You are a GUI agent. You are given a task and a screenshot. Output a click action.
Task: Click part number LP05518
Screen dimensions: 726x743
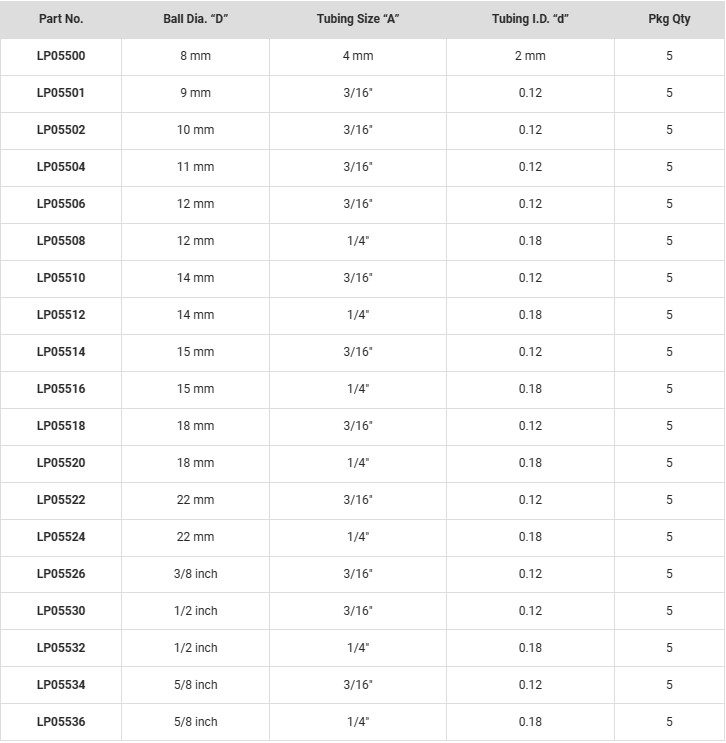coord(61,426)
